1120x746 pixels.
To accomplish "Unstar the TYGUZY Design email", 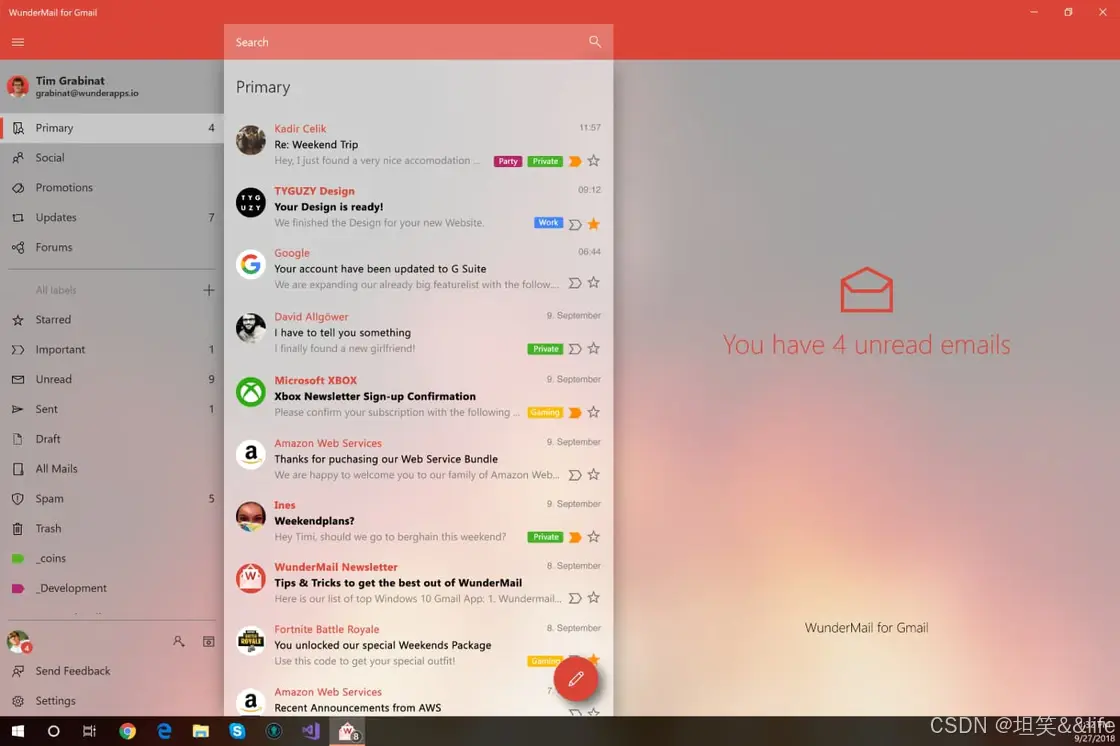I will (x=594, y=224).
